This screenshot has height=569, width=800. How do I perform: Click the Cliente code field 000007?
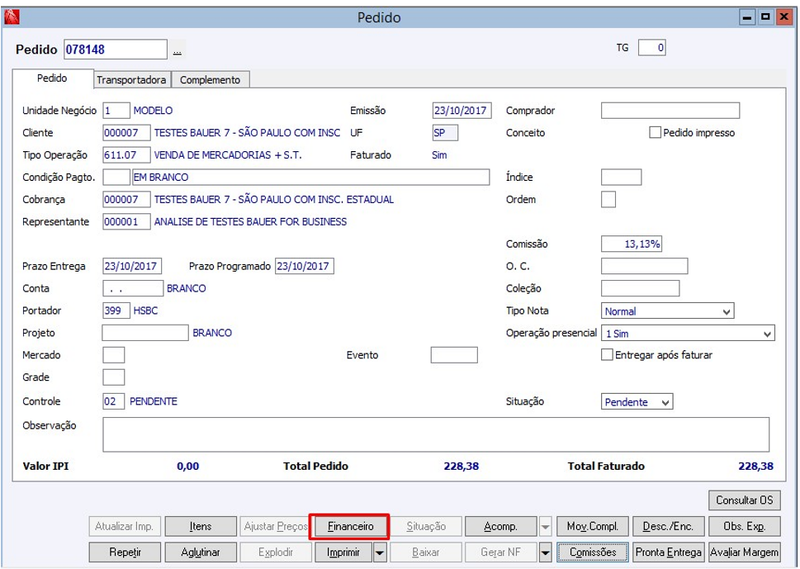point(127,133)
